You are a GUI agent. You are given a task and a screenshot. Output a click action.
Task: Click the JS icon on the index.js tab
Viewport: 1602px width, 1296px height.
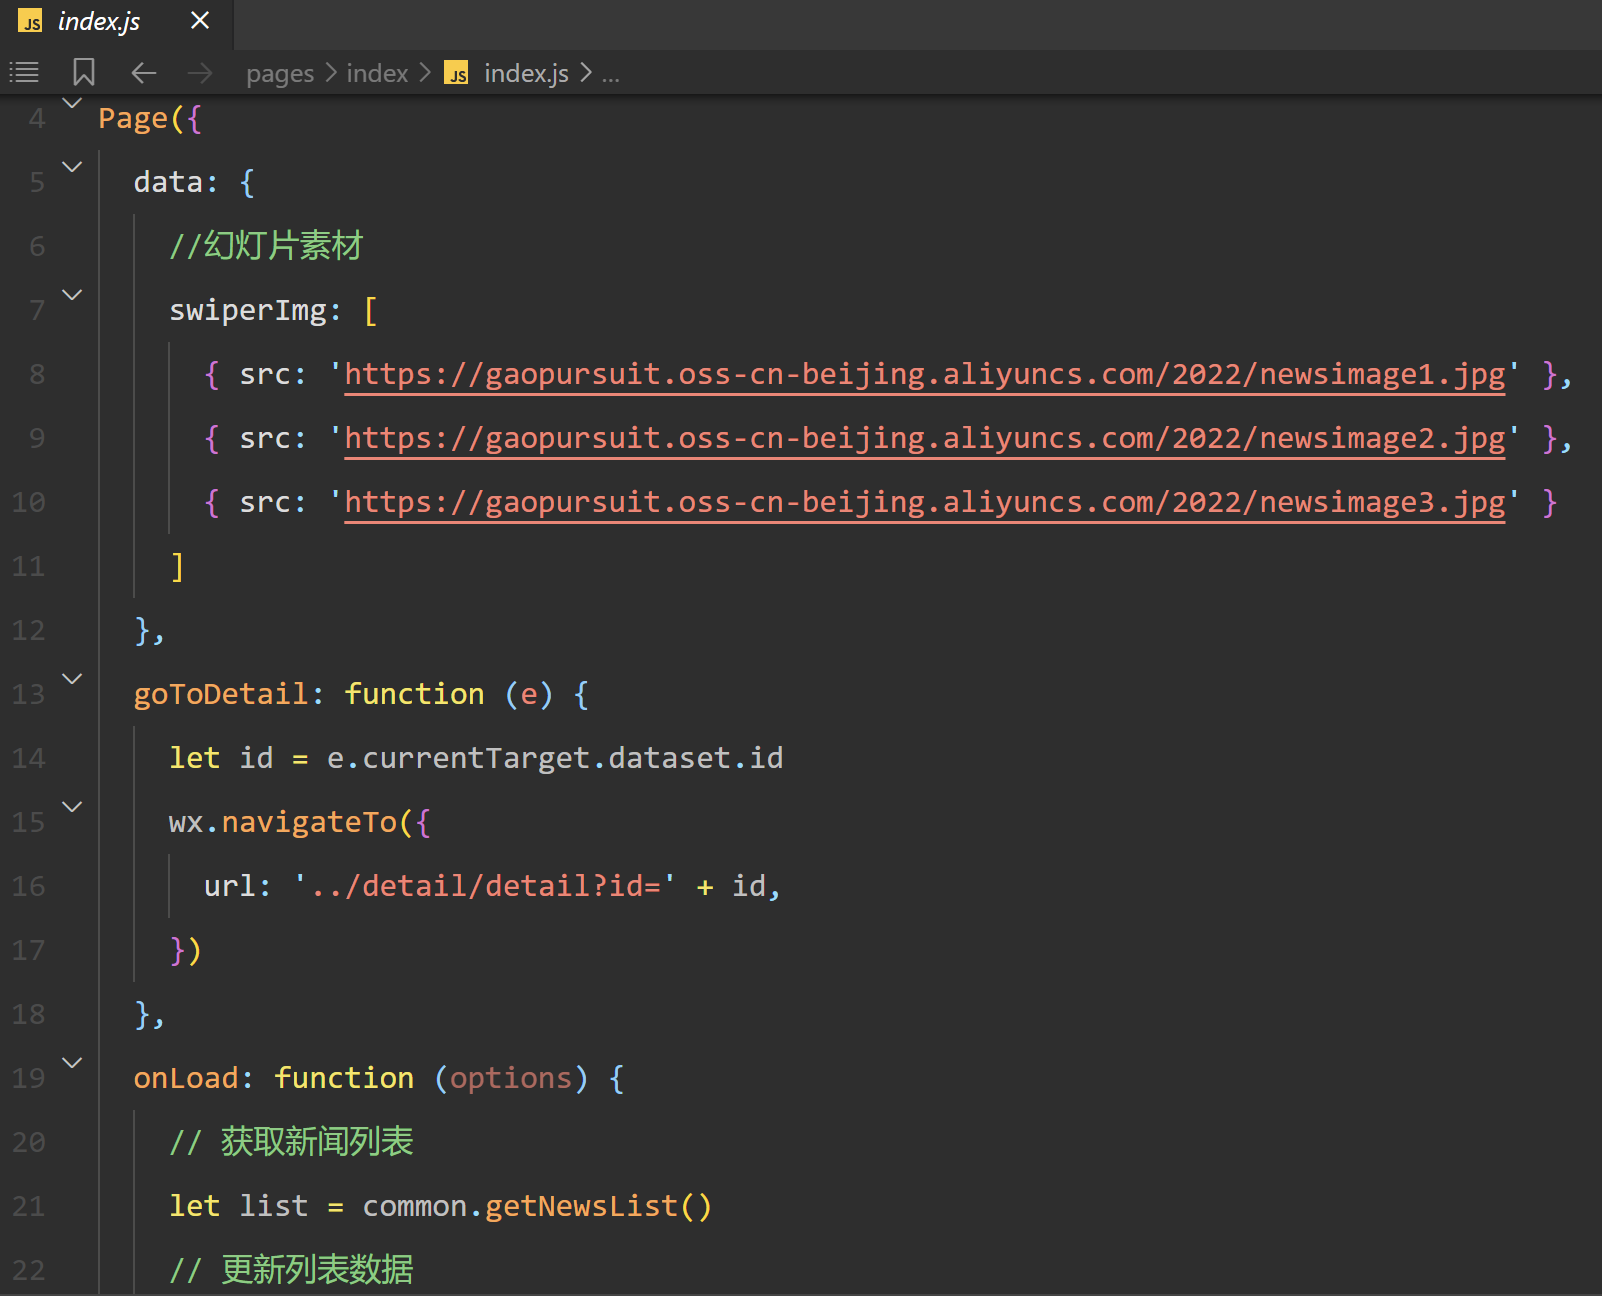(31, 22)
